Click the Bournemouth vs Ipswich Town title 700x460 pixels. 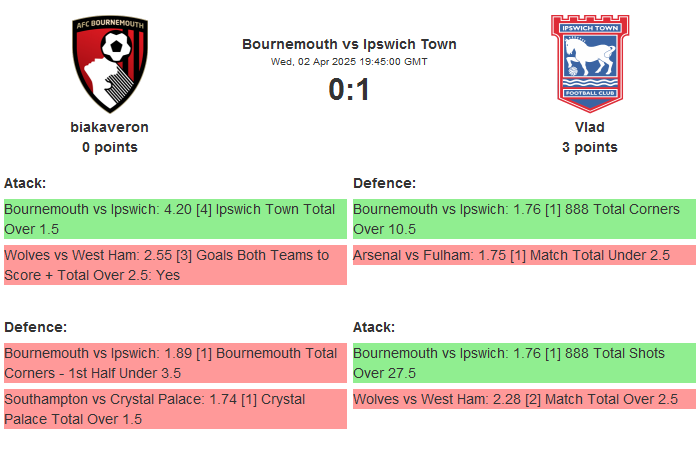(x=349, y=44)
